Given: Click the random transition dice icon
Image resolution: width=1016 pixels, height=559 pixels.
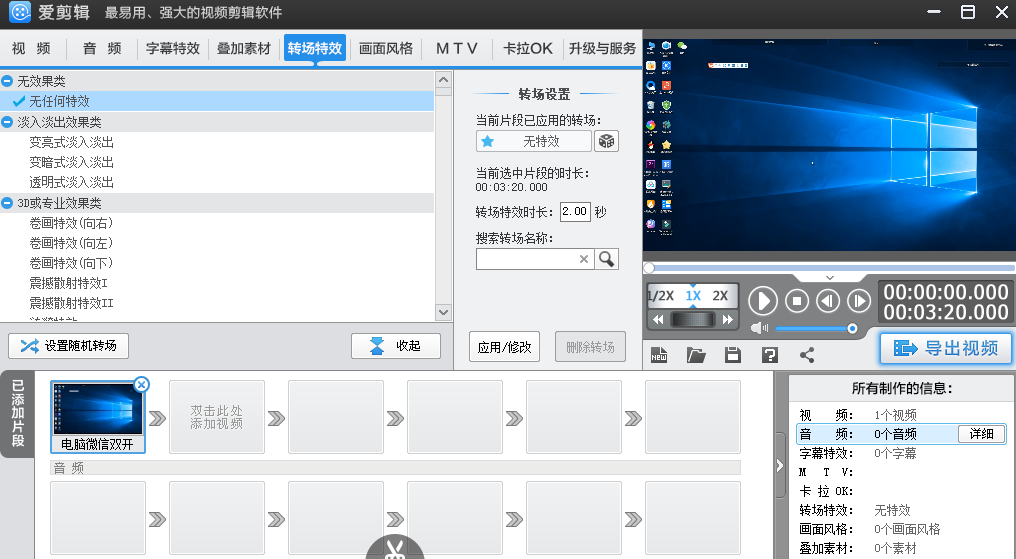Looking at the screenshot, I should tap(606, 141).
